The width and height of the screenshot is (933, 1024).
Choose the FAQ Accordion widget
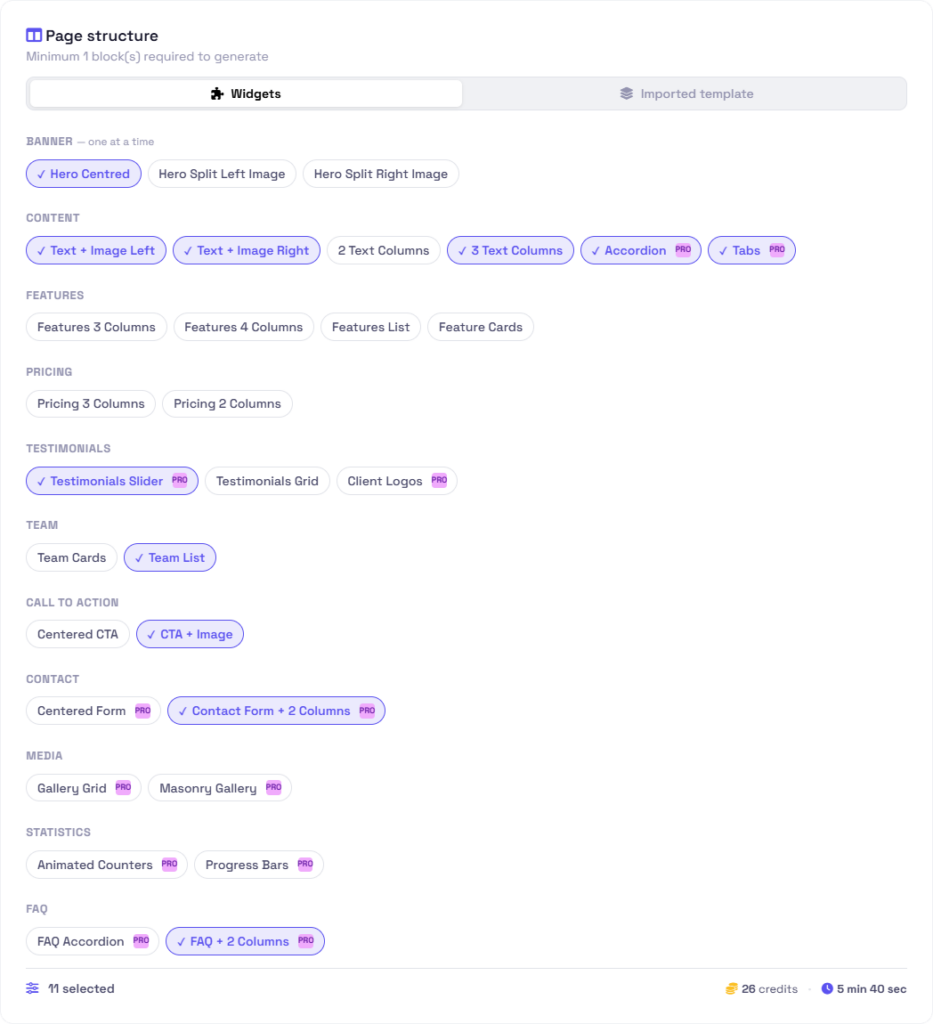click(92, 941)
